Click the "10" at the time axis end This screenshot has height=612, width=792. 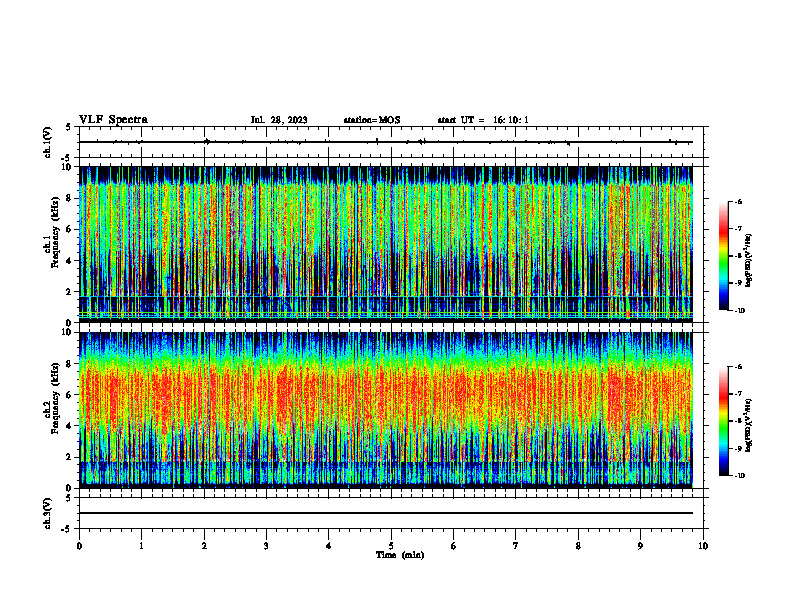click(x=703, y=546)
